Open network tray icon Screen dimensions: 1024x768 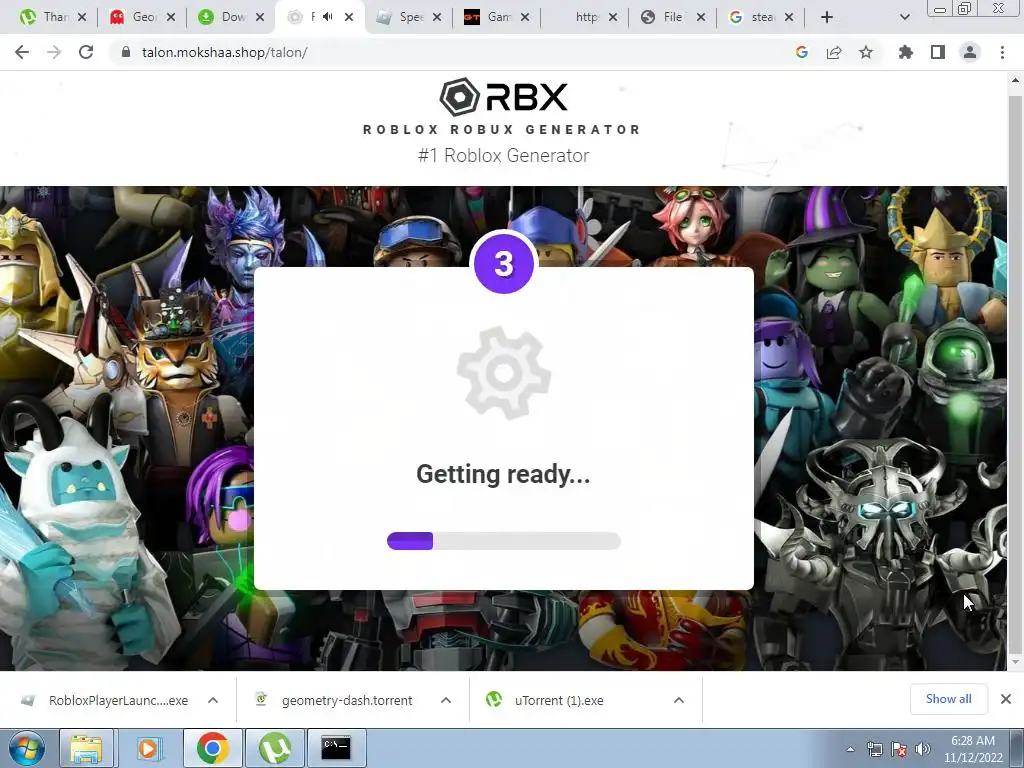click(874, 749)
